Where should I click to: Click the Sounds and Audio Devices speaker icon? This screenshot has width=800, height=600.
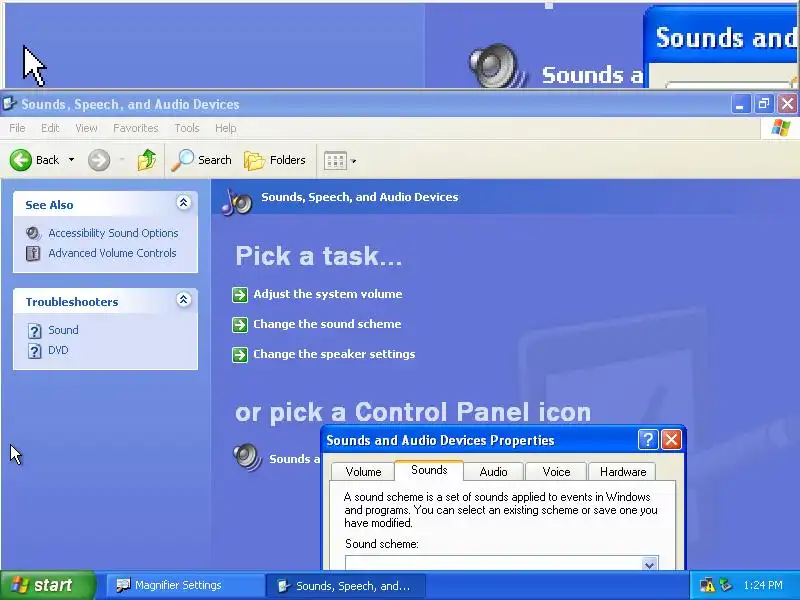click(247, 457)
